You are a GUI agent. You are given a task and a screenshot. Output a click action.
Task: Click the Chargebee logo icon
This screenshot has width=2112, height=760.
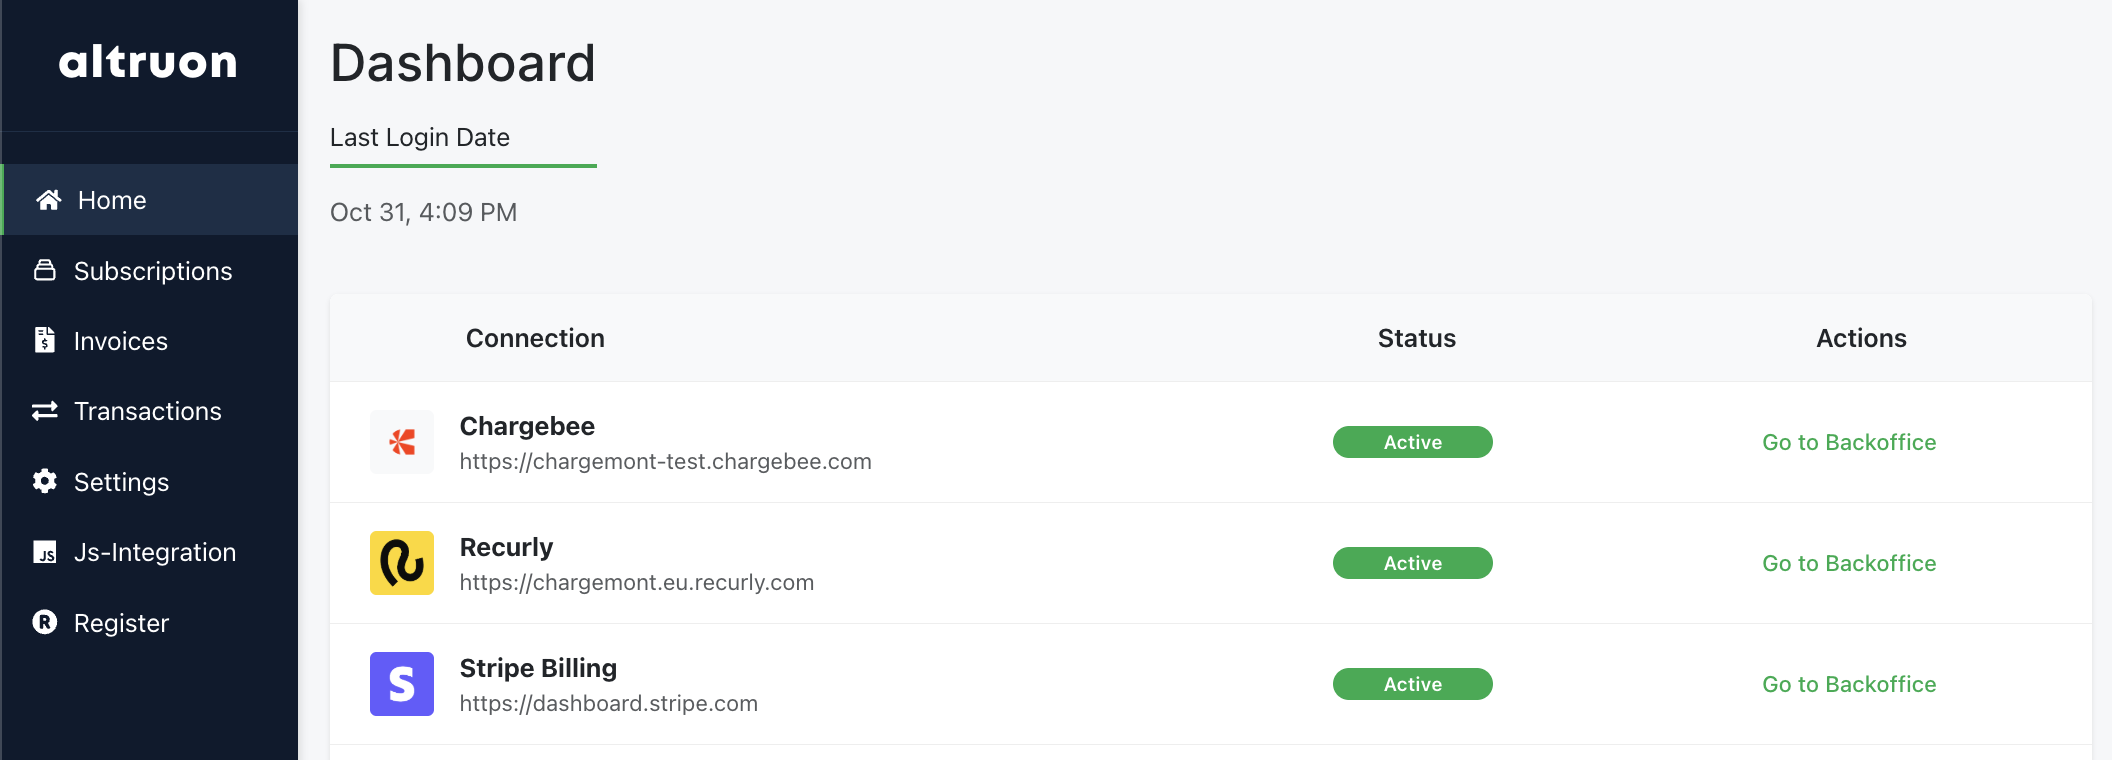[402, 441]
